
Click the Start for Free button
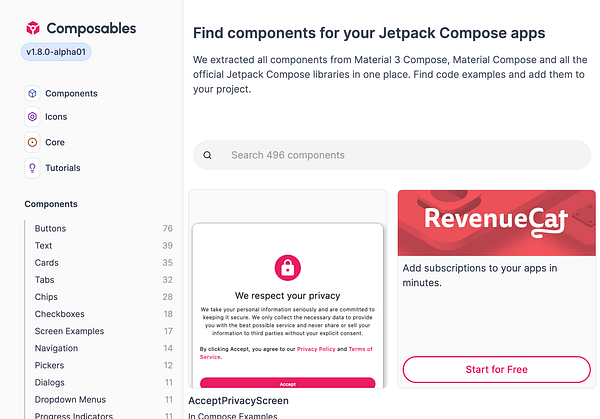pyautogui.click(x=496, y=370)
